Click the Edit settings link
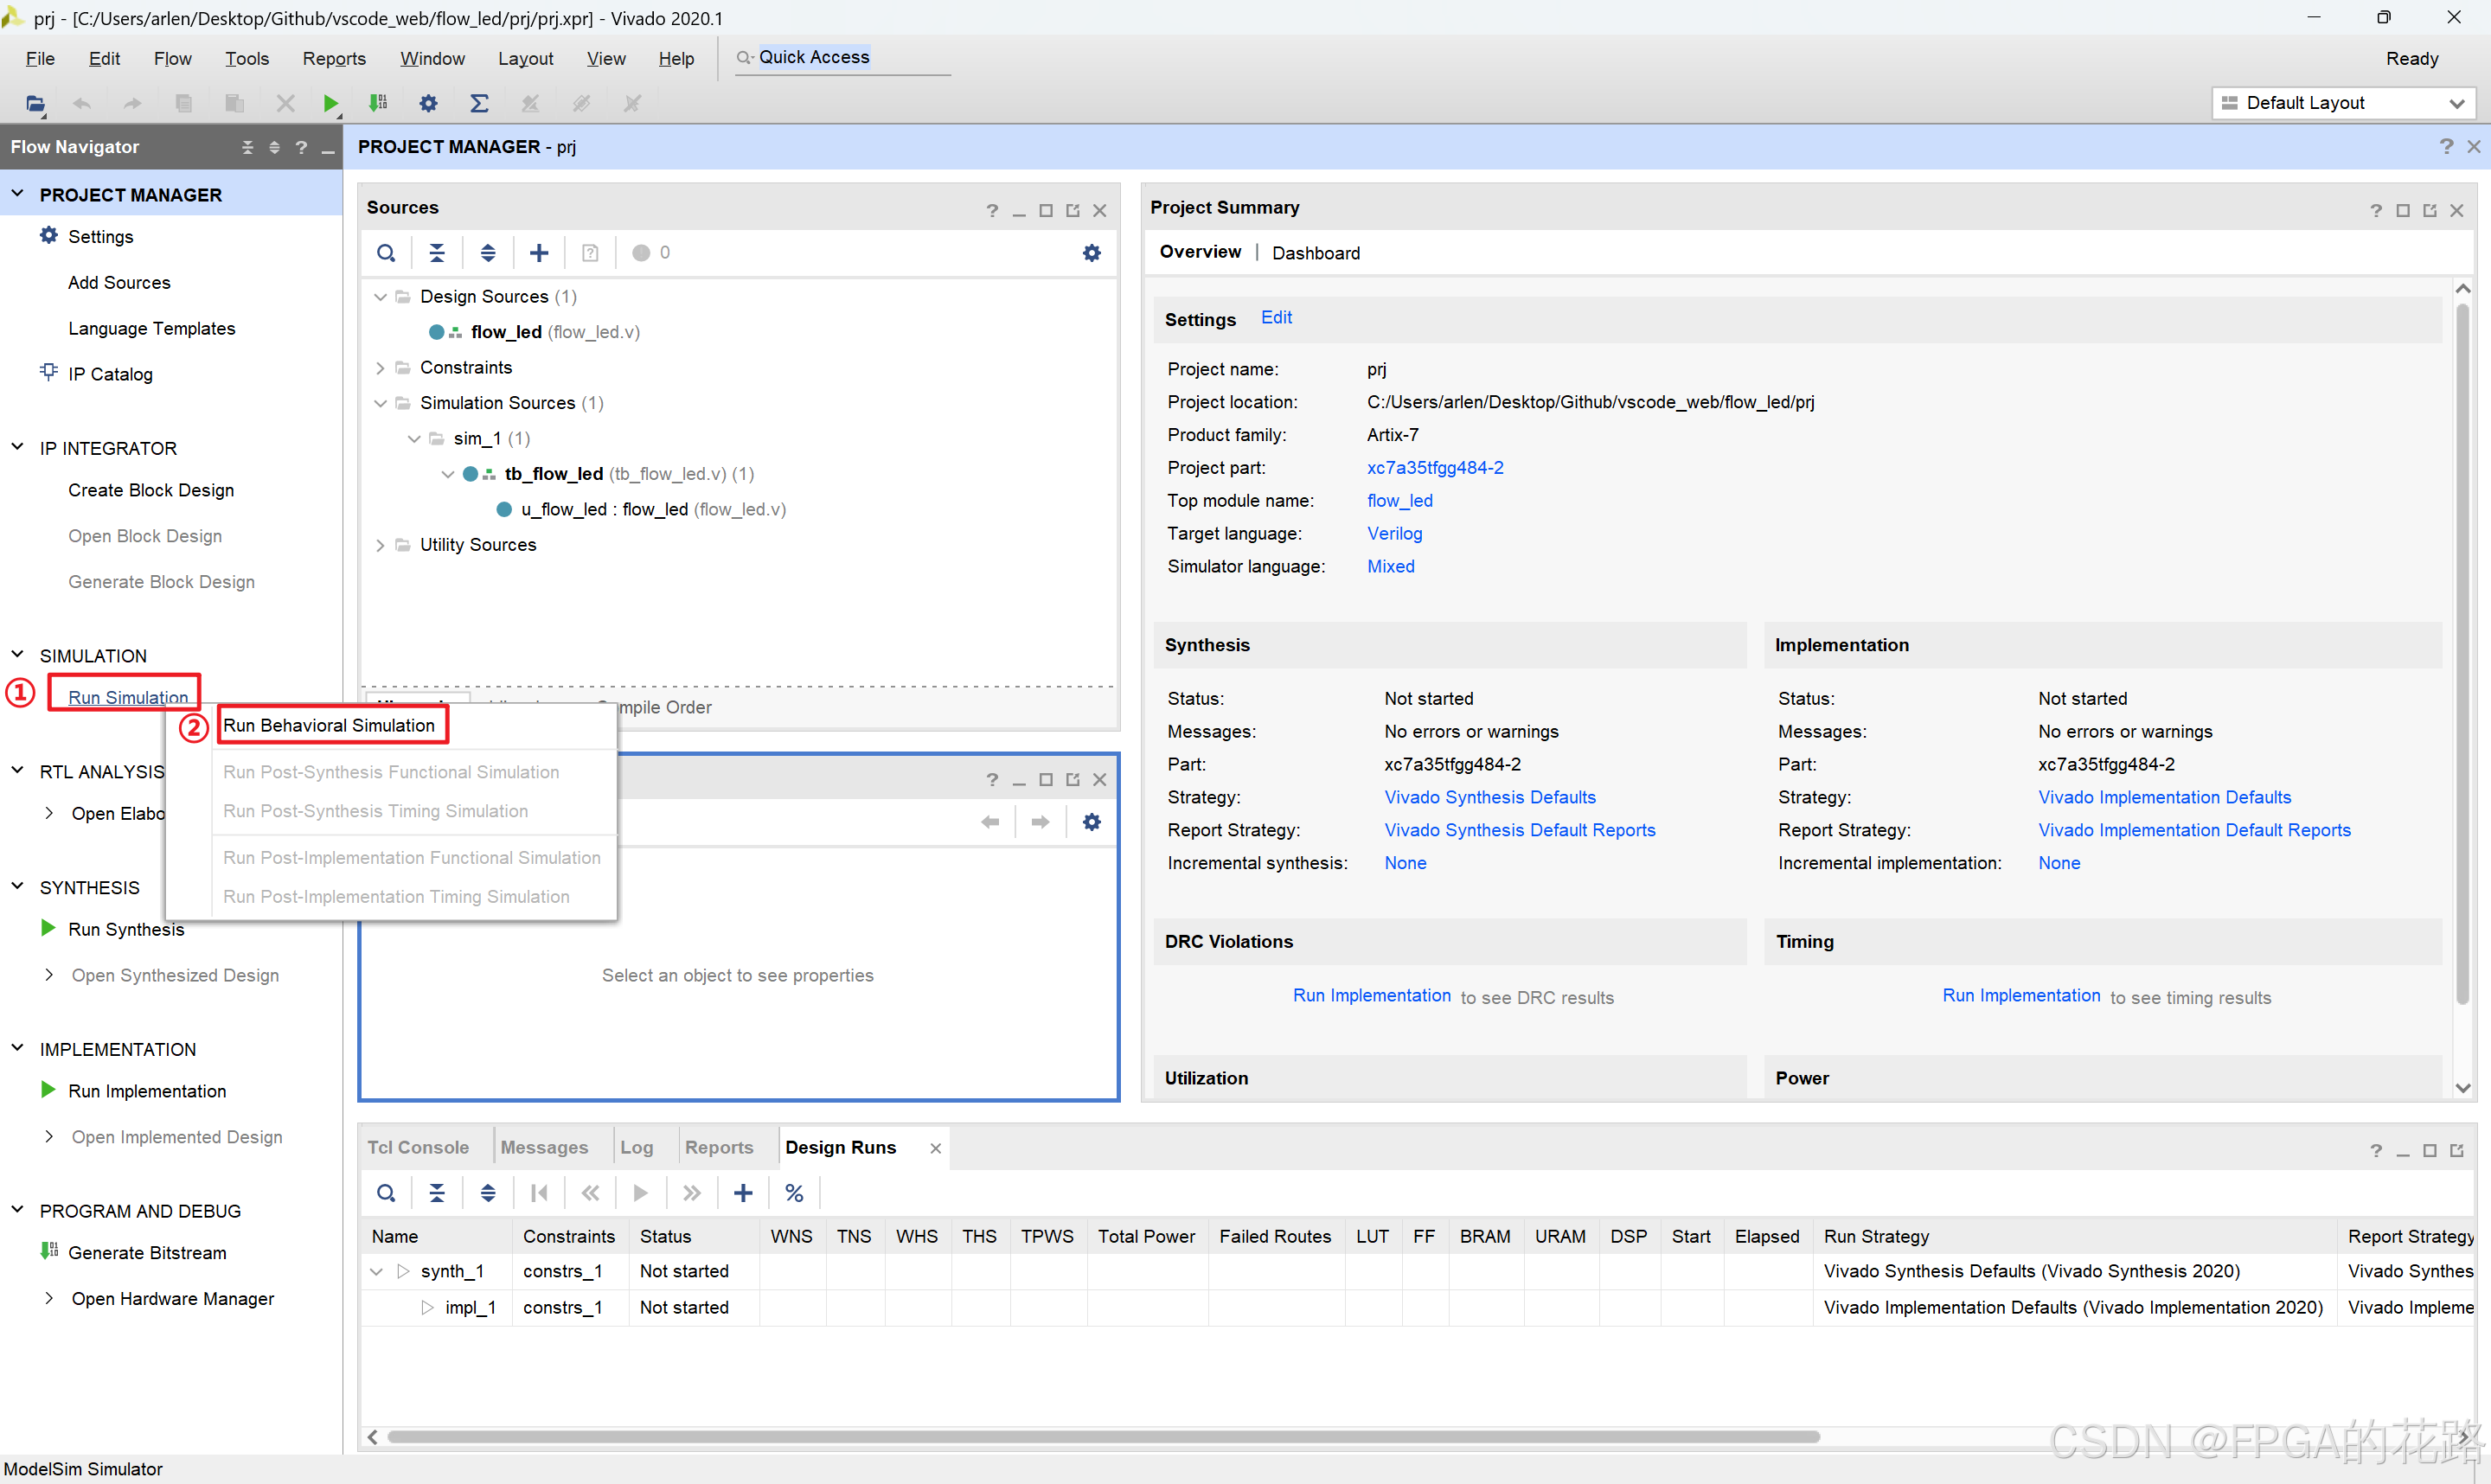 [1276, 317]
